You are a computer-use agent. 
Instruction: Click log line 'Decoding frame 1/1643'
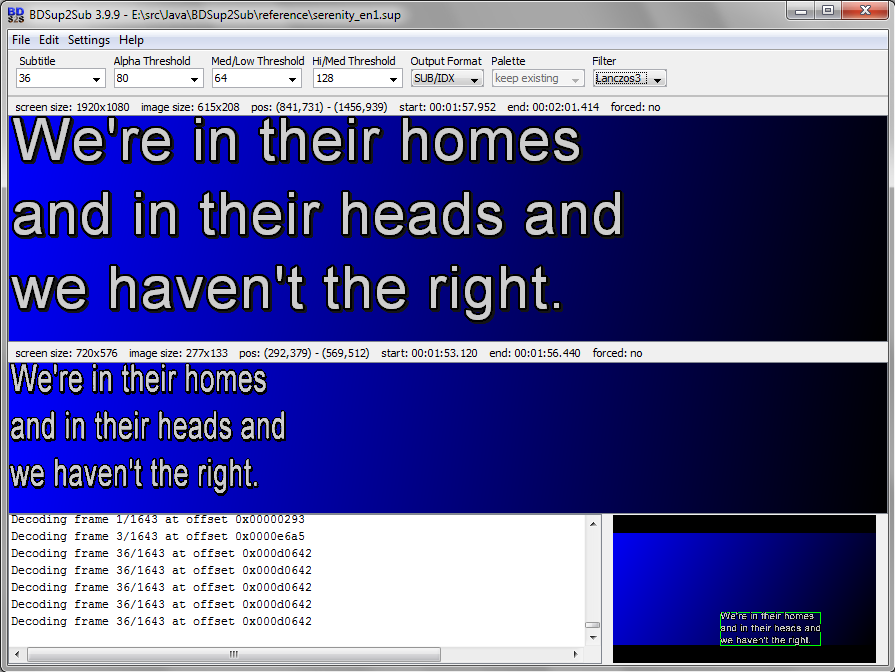[158, 520]
